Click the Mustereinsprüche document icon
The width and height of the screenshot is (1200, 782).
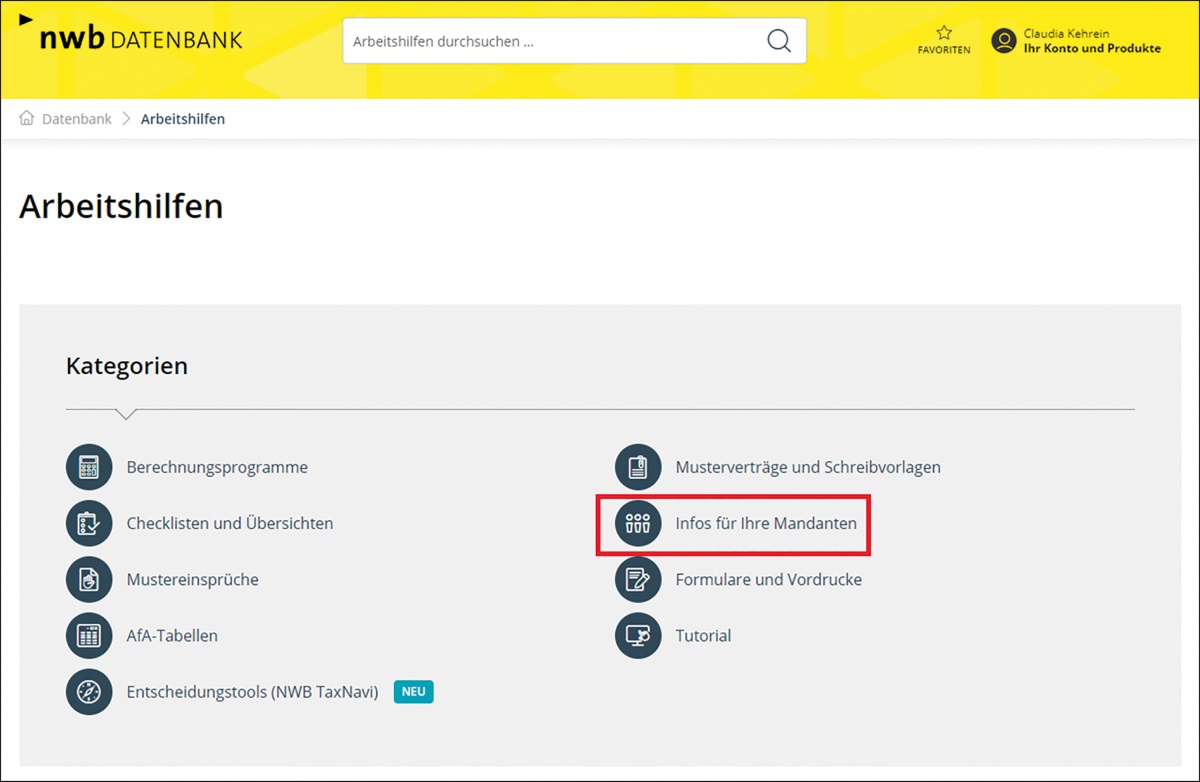pyautogui.click(x=89, y=579)
